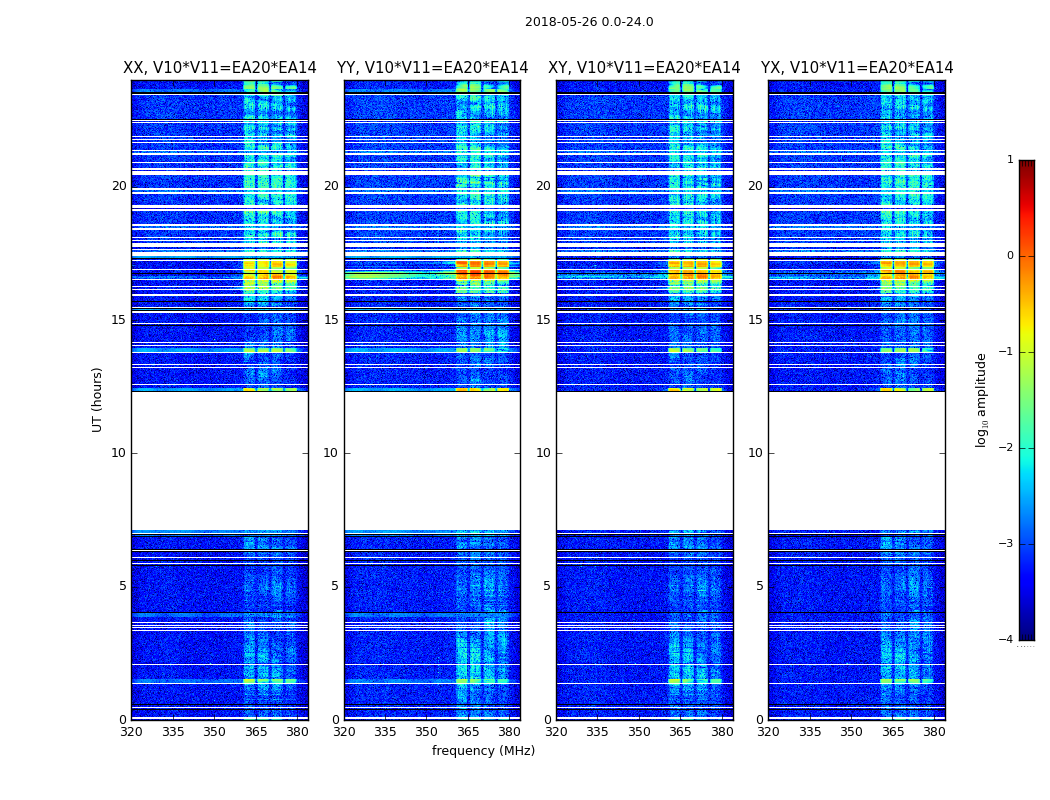Click the colorbar tick label "0"
This screenshot has height=800, width=1050.
point(1010,256)
